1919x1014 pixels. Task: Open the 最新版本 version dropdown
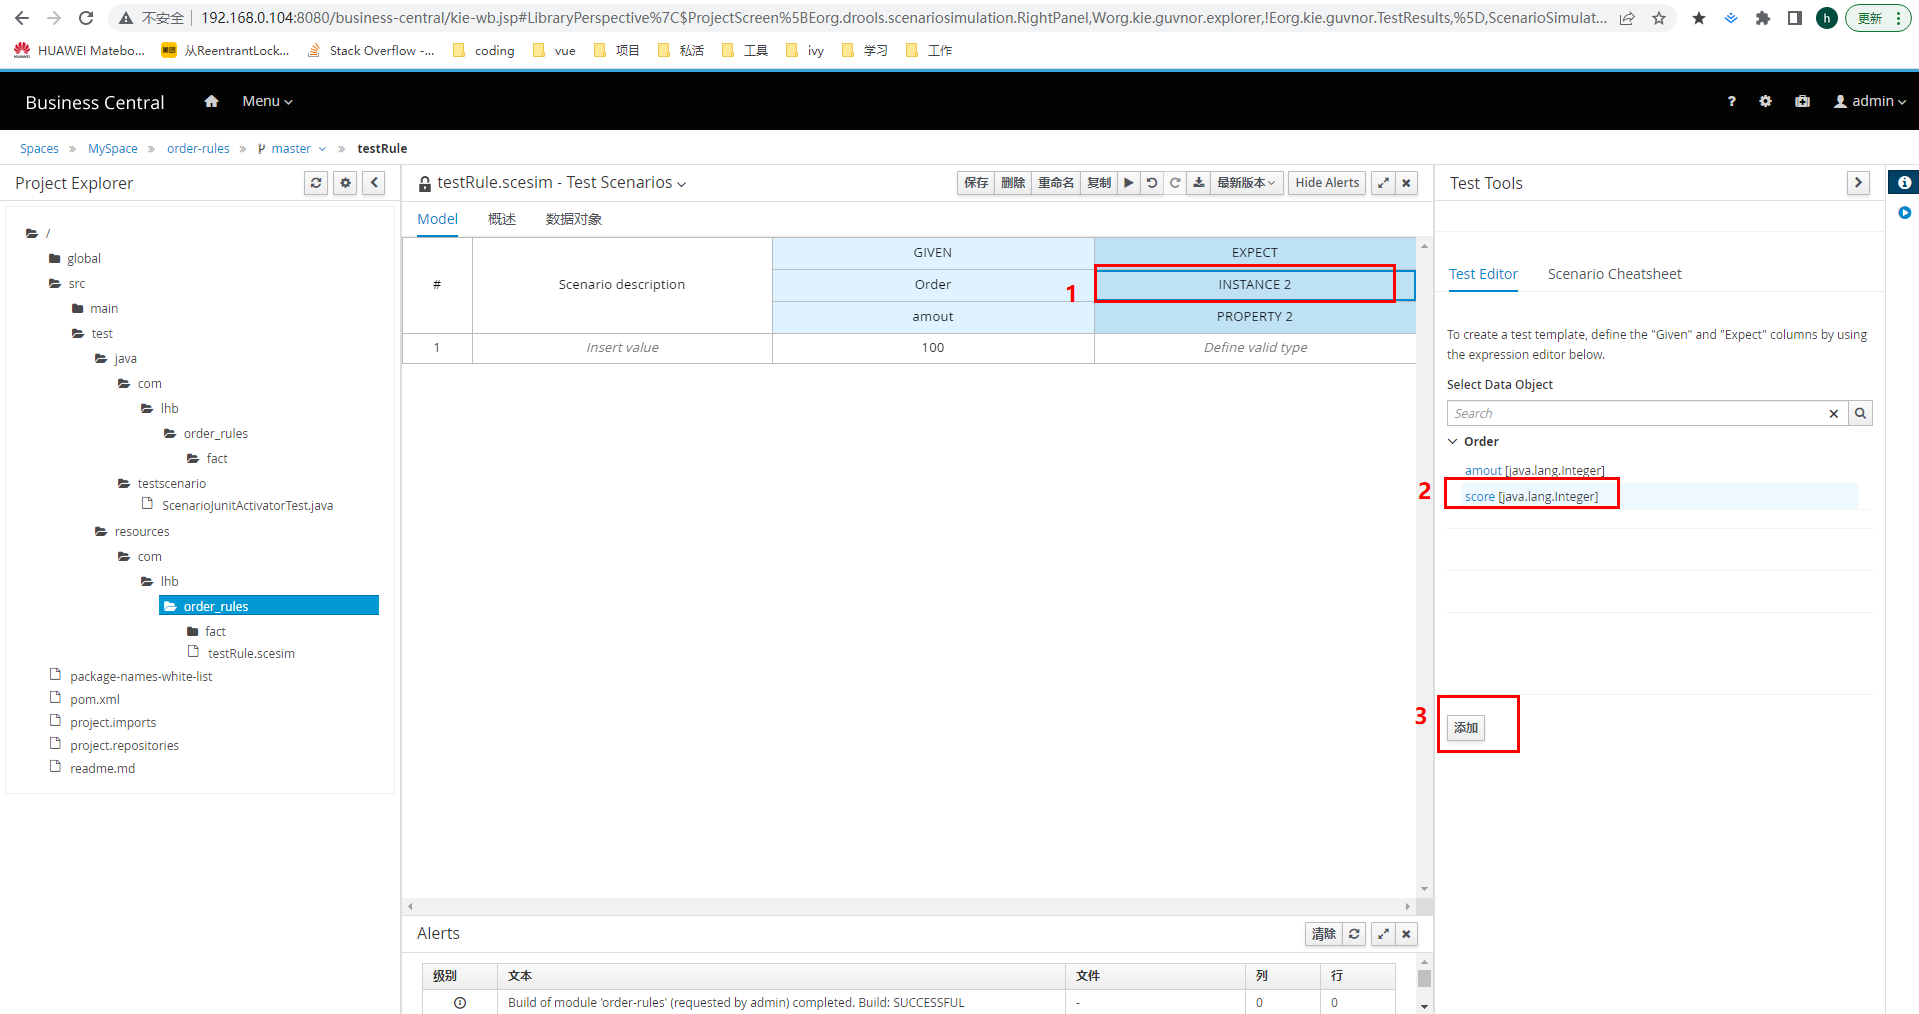(x=1245, y=183)
